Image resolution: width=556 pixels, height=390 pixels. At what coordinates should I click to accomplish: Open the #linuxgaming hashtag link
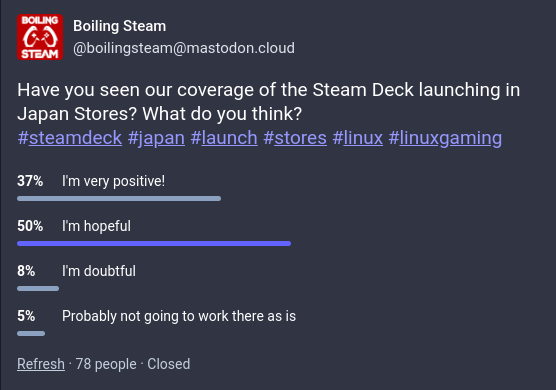click(445, 138)
